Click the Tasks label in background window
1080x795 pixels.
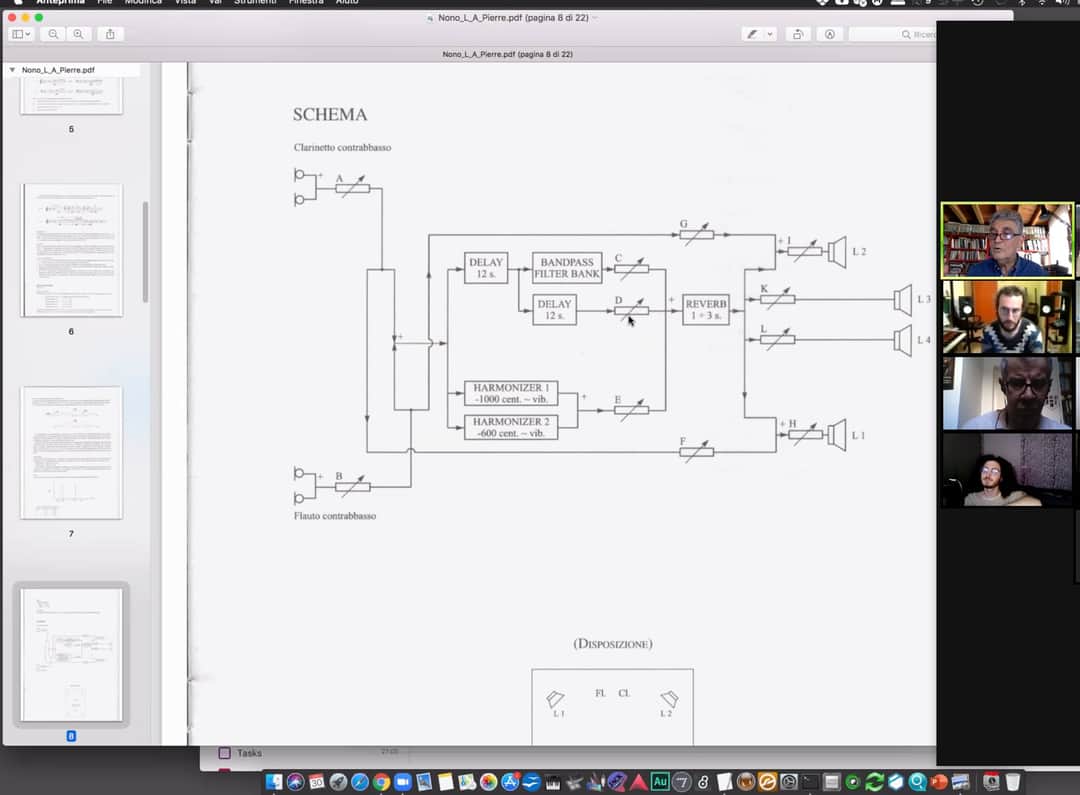click(x=249, y=753)
